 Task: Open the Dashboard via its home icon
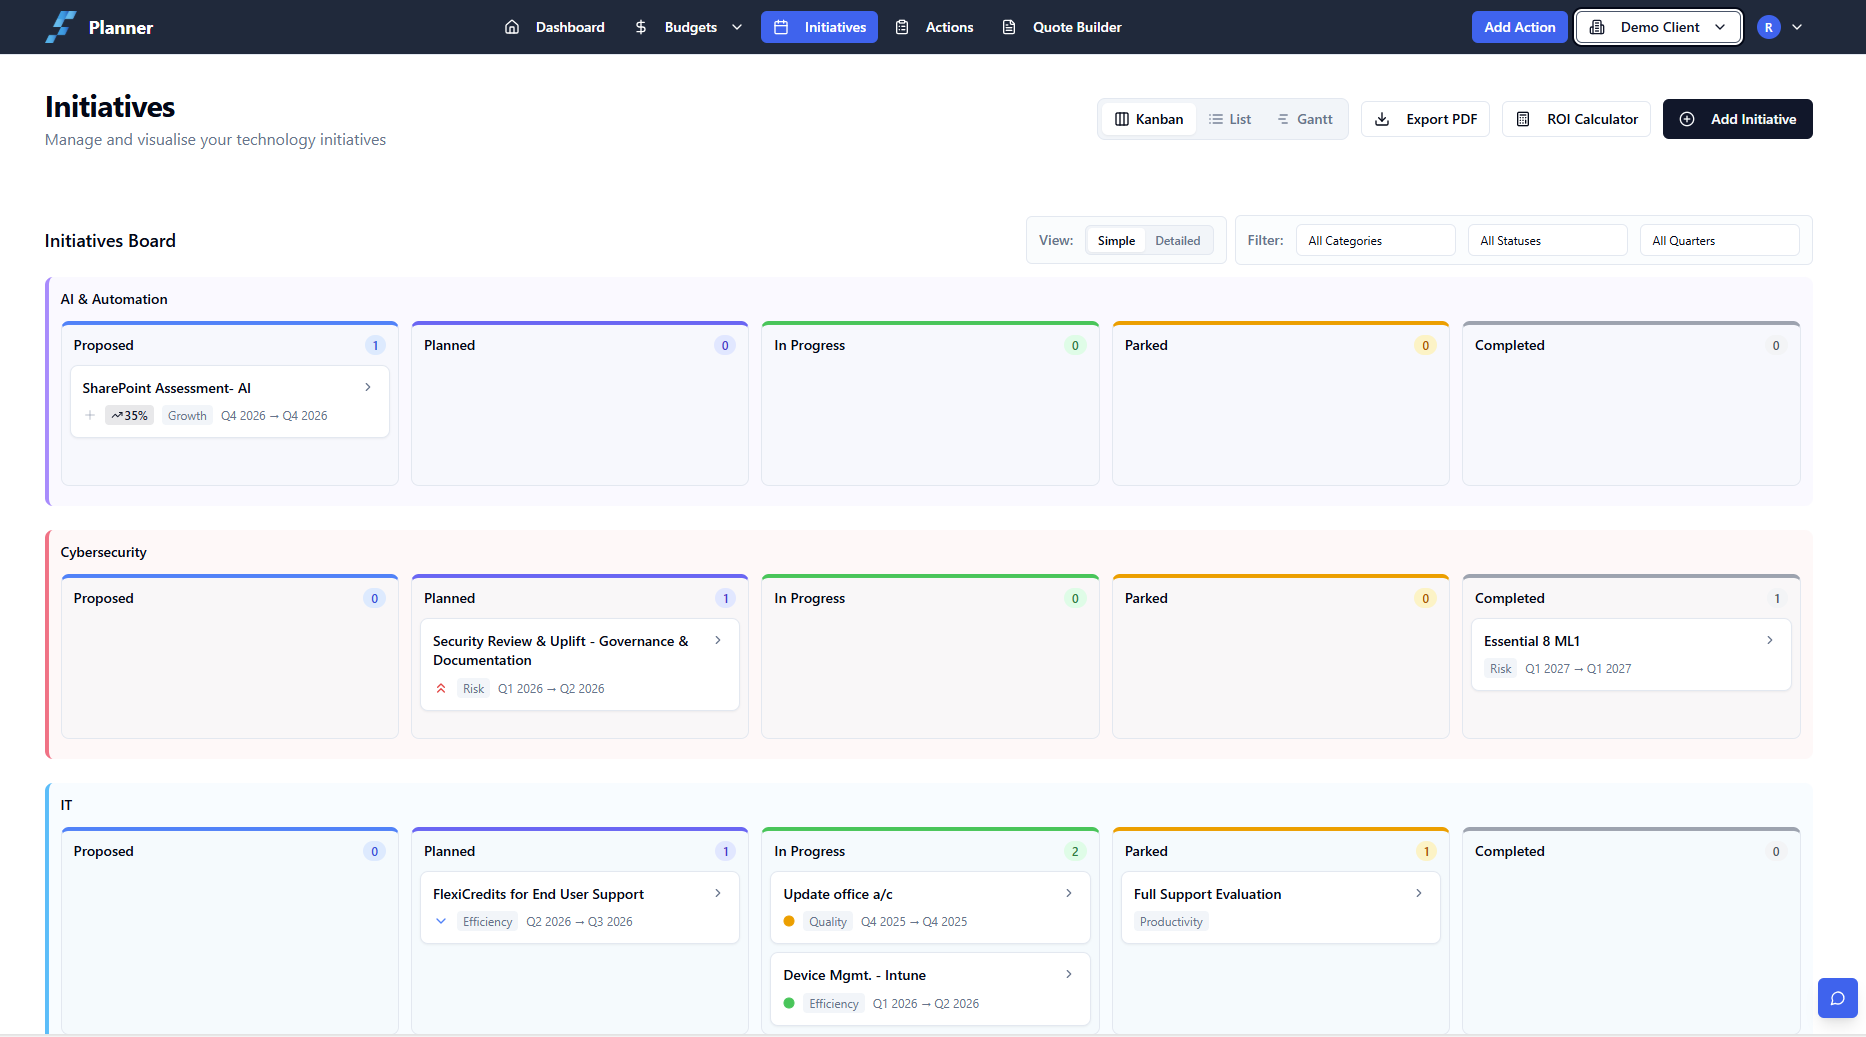[513, 27]
